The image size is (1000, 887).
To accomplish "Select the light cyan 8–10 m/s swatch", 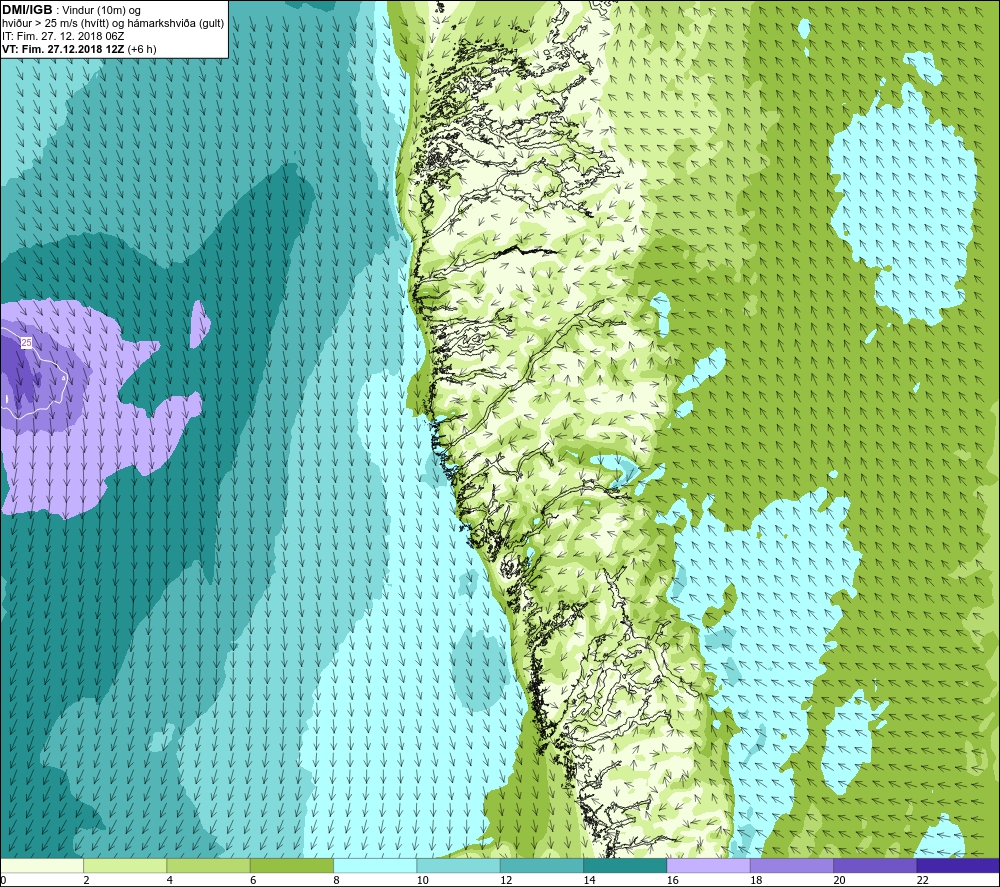I will (375, 866).
